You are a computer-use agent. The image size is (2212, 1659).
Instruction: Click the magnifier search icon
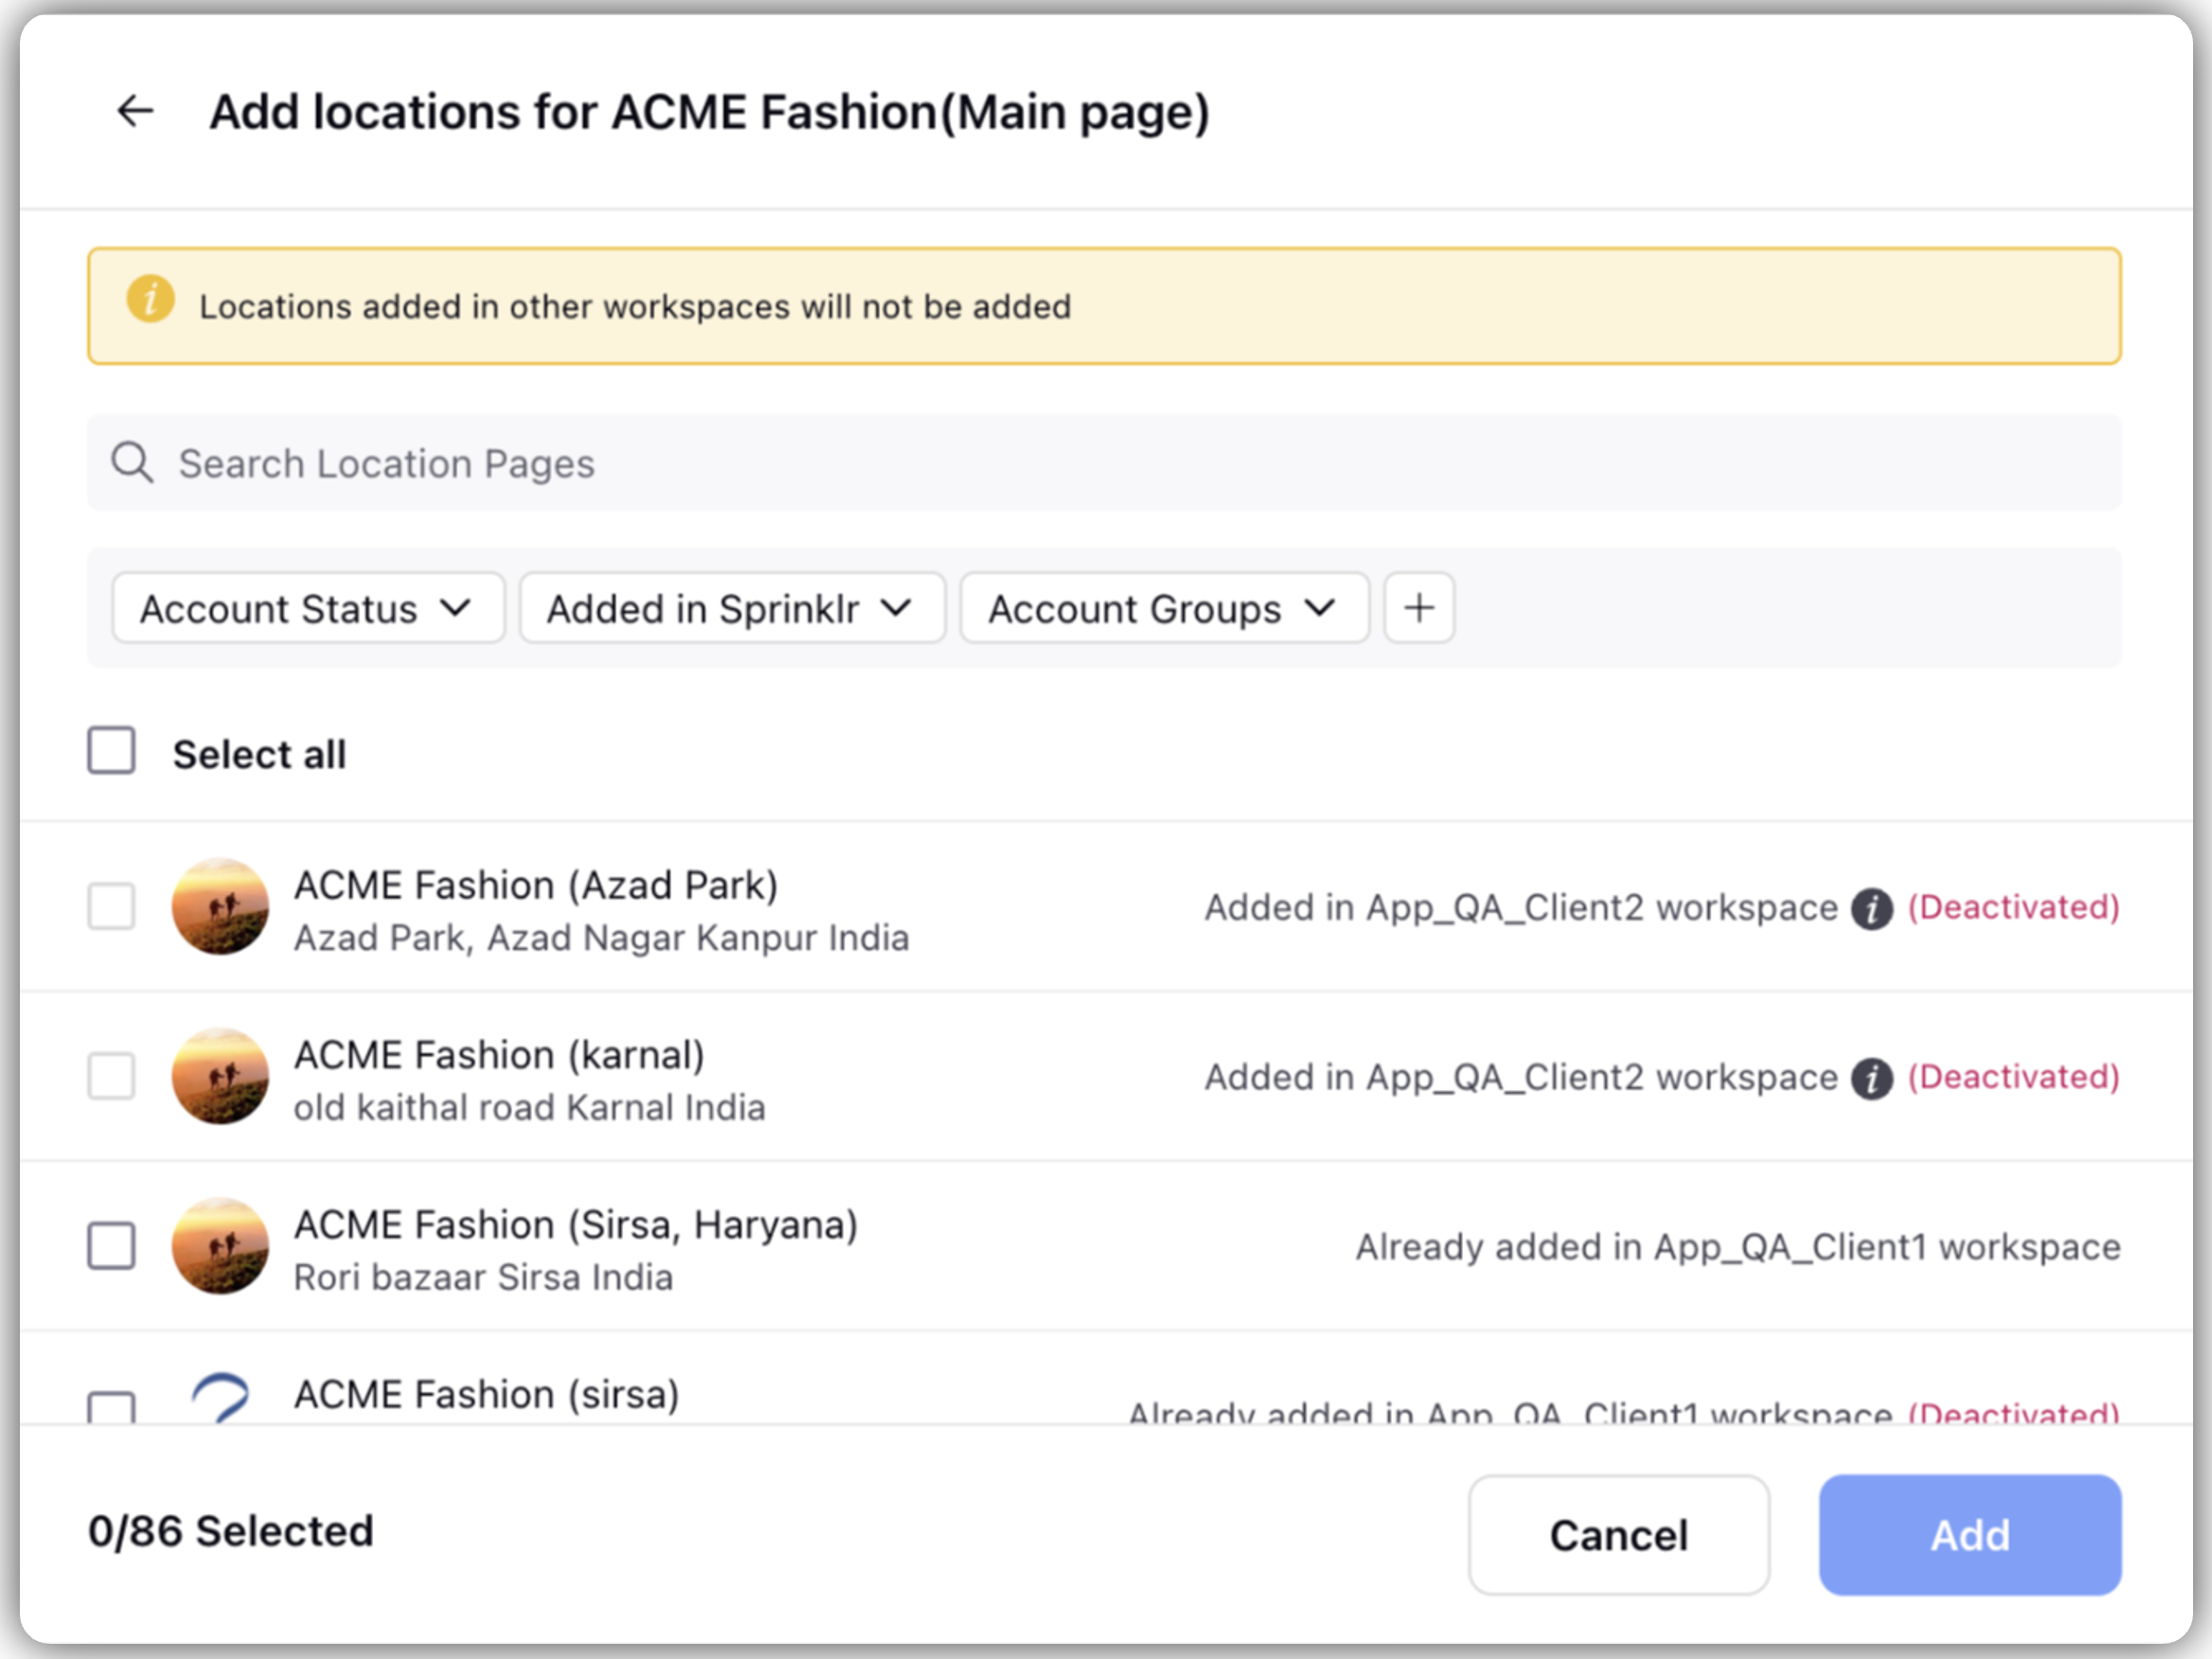pyautogui.click(x=132, y=463)
